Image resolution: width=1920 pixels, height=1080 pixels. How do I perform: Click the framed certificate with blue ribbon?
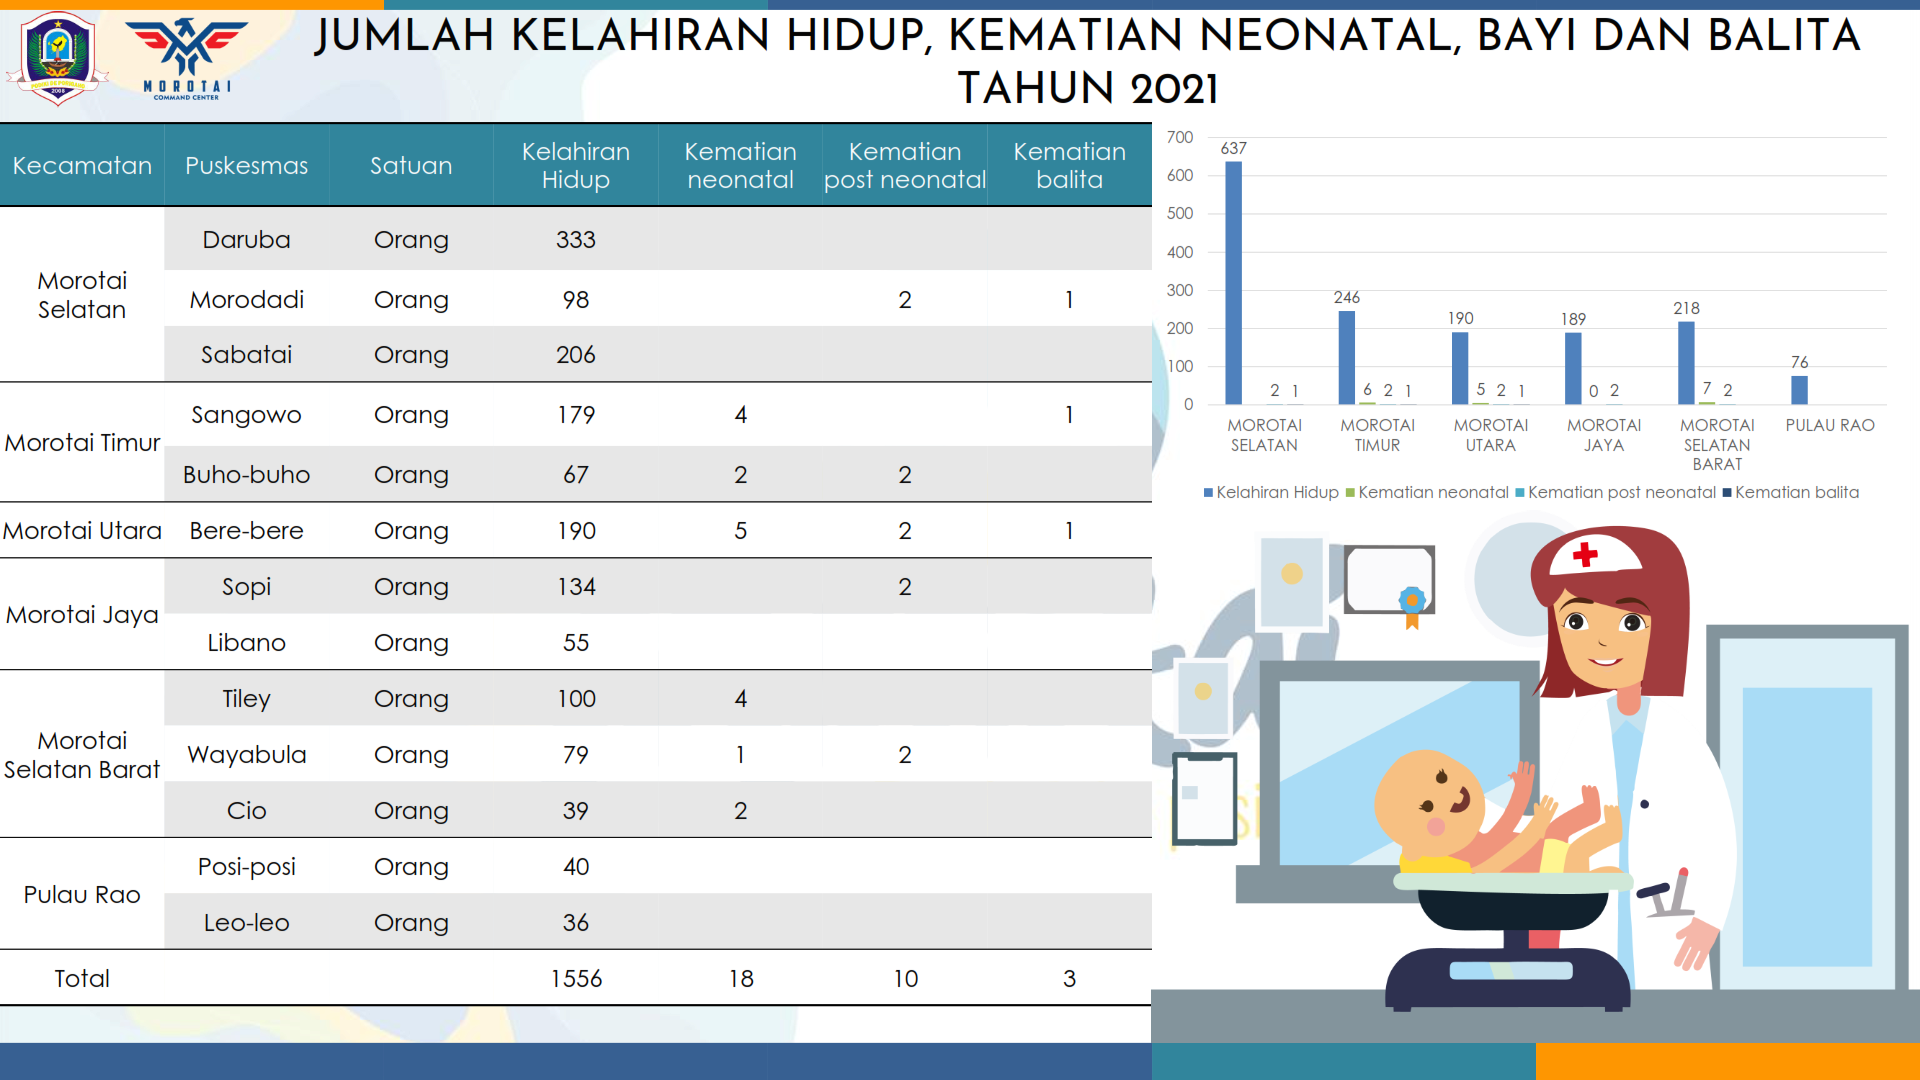(x=1390, y=585)
